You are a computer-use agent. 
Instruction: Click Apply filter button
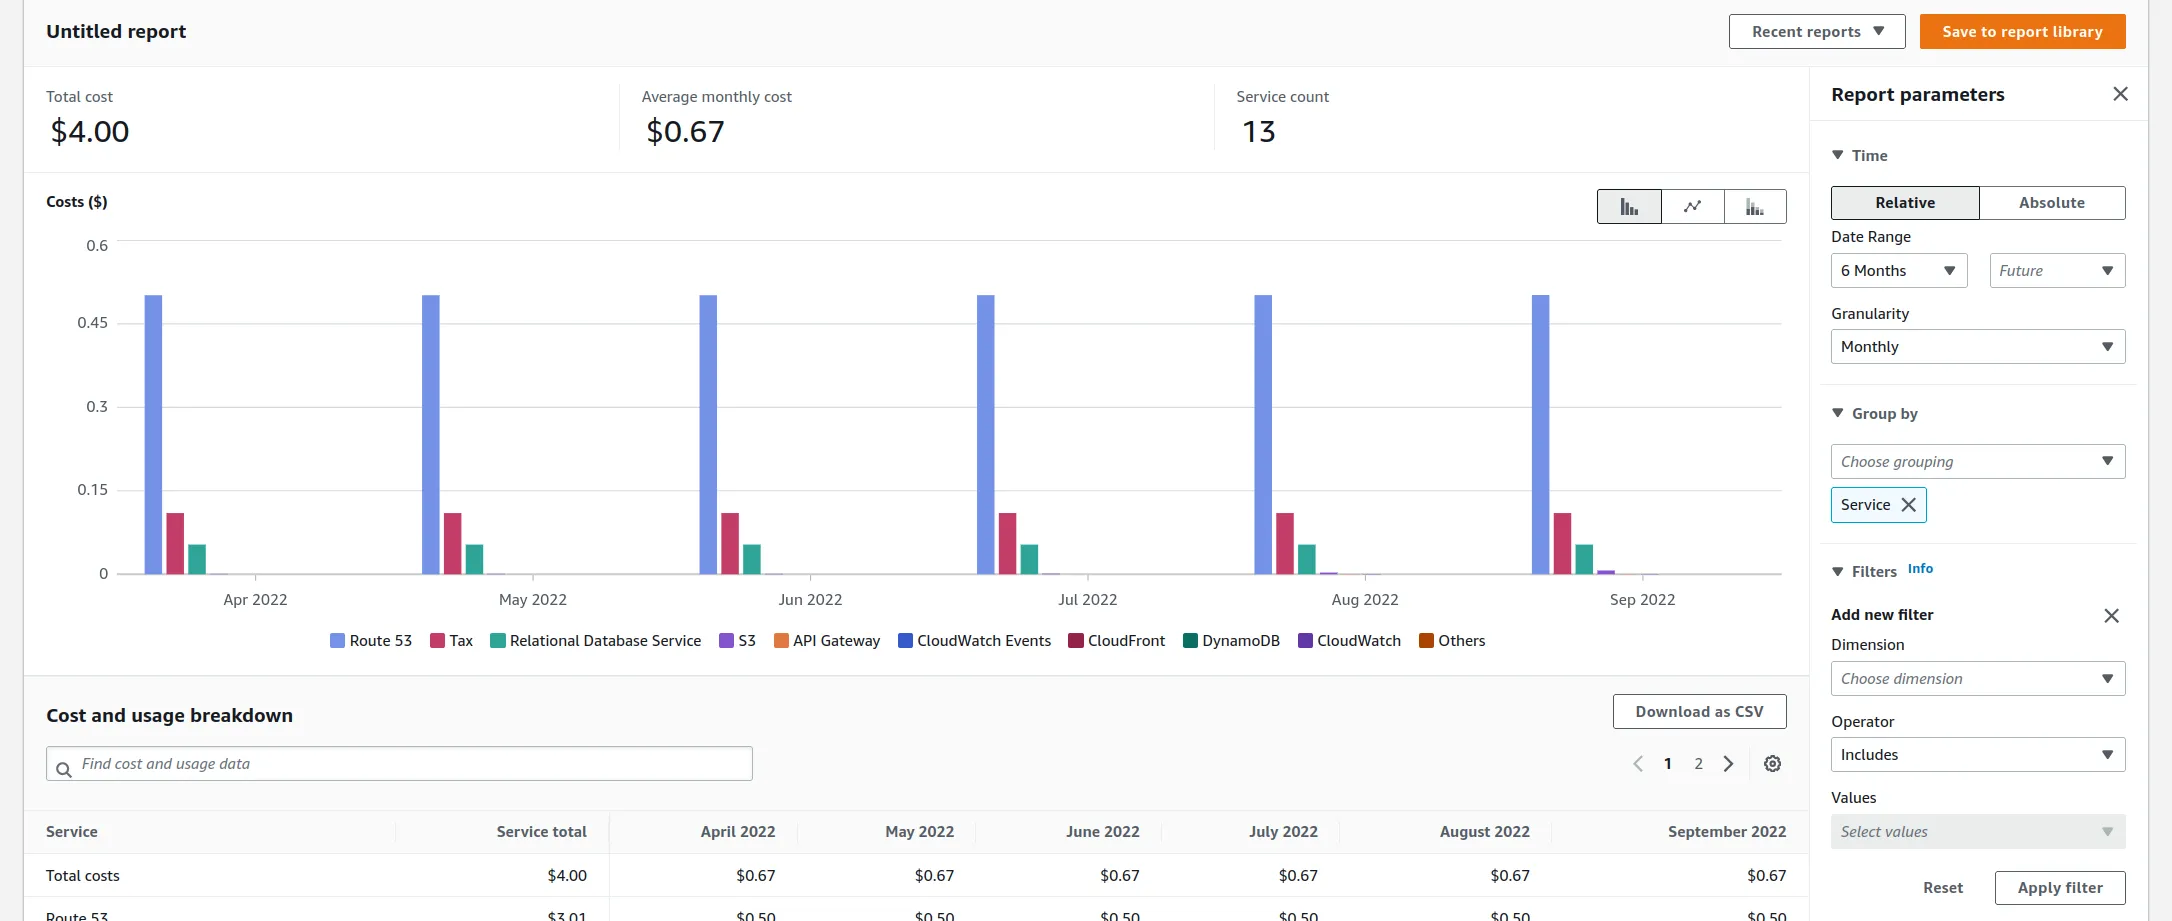[x=2060, y=888]
